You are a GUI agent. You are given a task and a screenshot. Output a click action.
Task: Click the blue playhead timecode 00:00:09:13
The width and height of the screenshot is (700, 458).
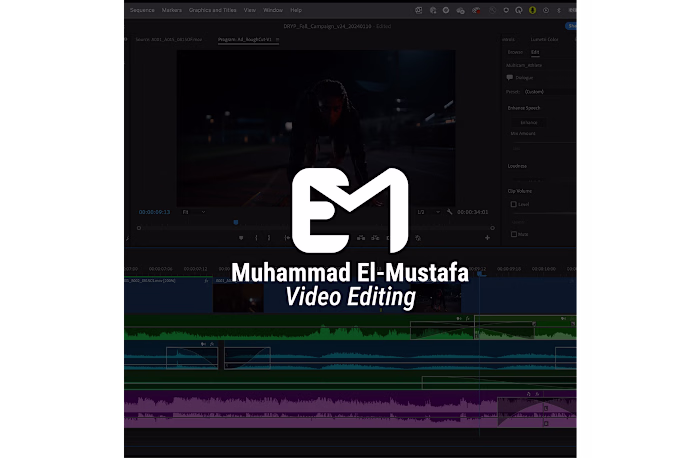(x=154, y=212)
